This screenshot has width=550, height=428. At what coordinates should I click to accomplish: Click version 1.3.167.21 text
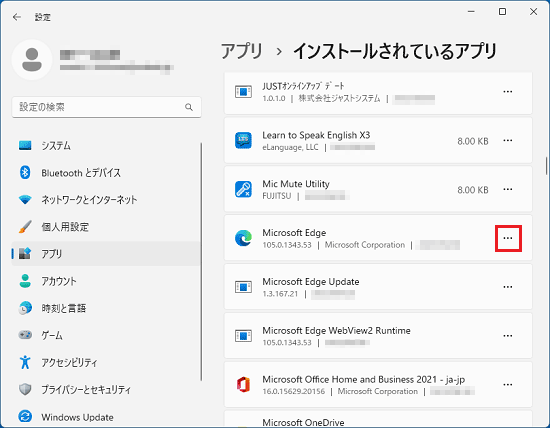[280, 294]
